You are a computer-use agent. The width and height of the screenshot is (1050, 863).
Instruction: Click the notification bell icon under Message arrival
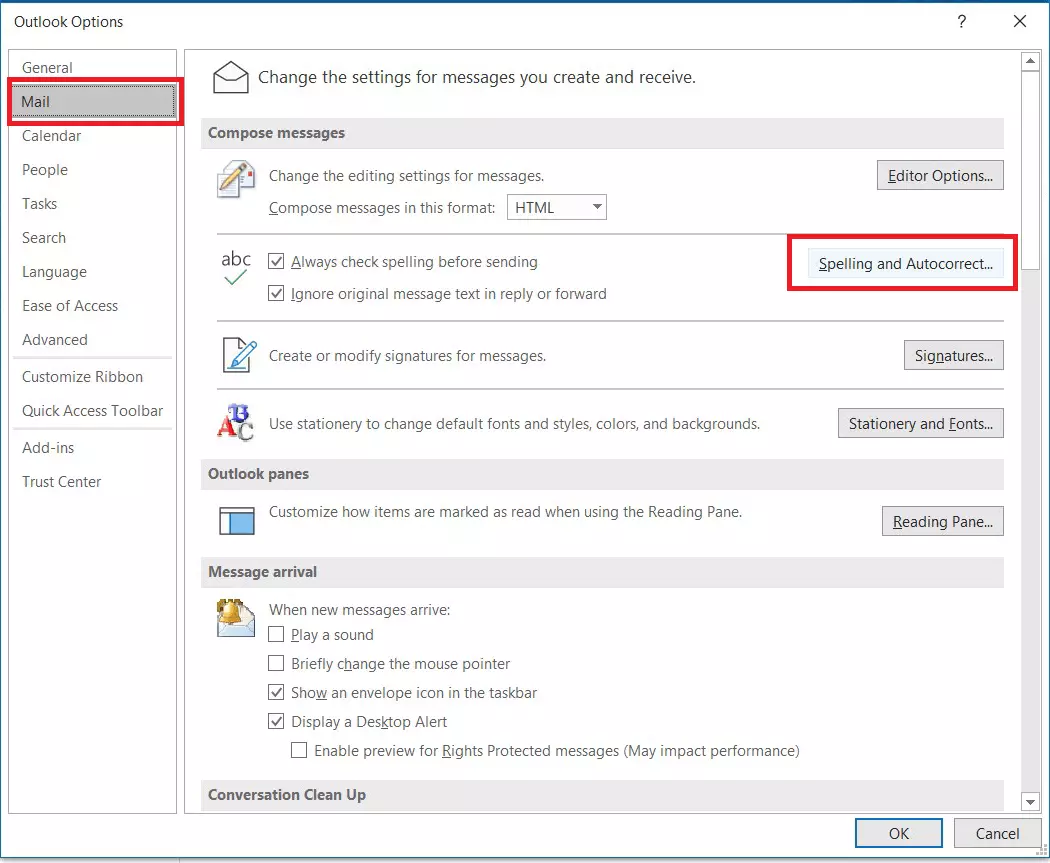click(234, 617)
